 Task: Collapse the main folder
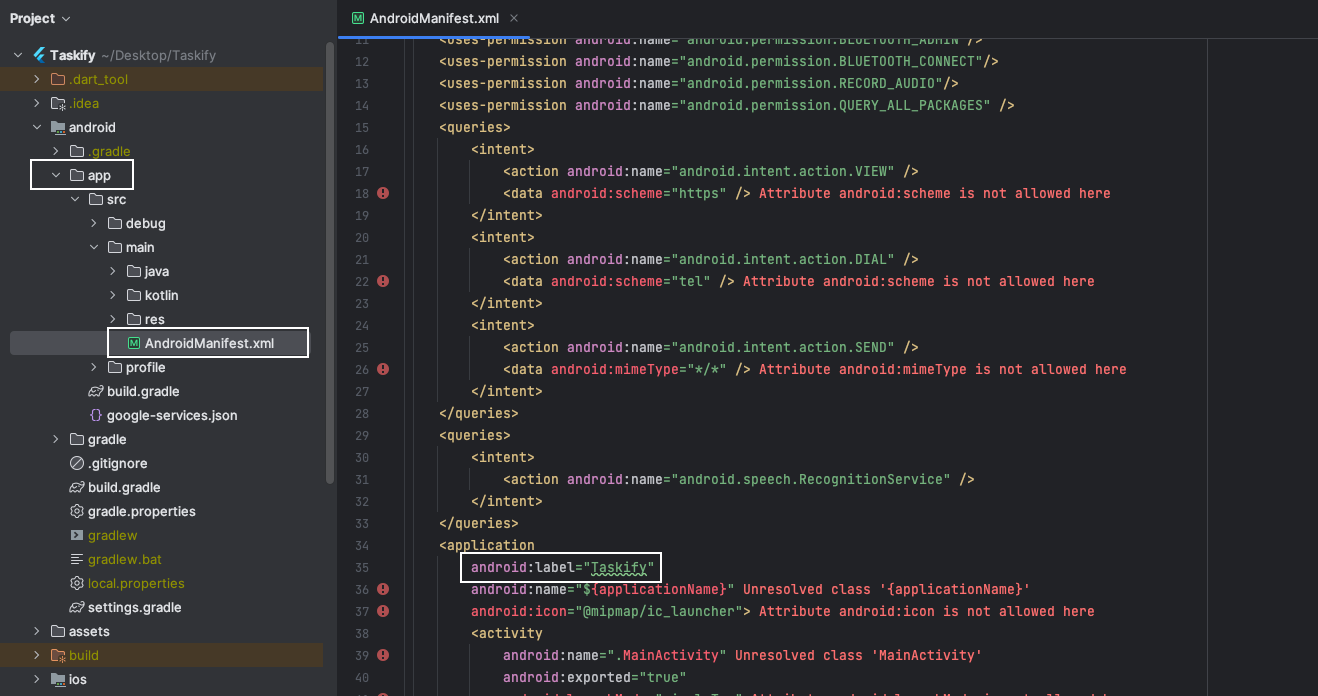(x=94, y=247)
